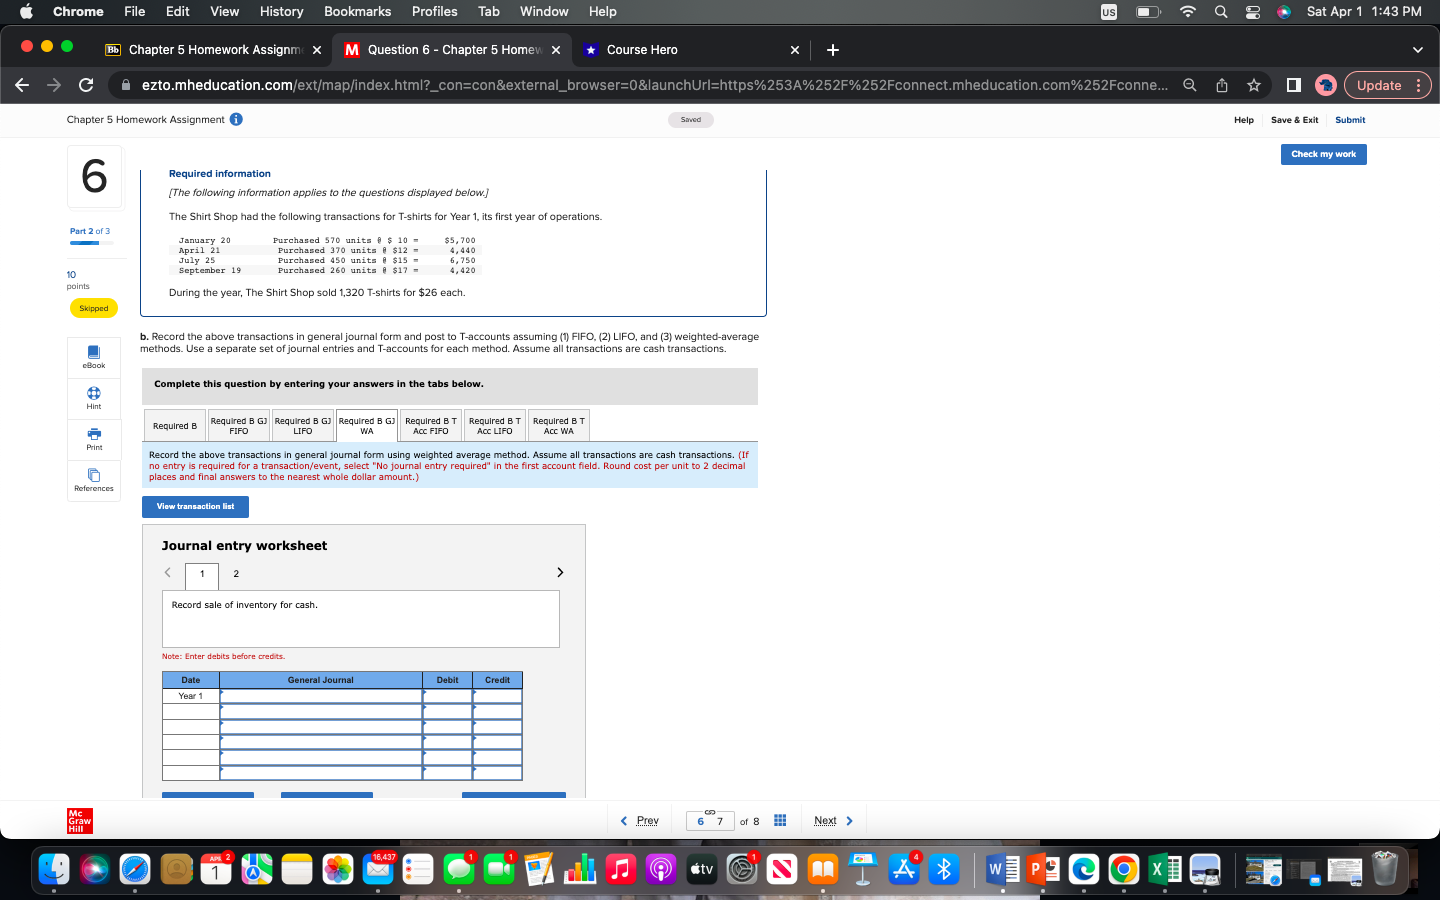This screenshot has width=1440, height=900.
Task: Open Spotlight search in the menu bar
Action: tap(1221, 12)
